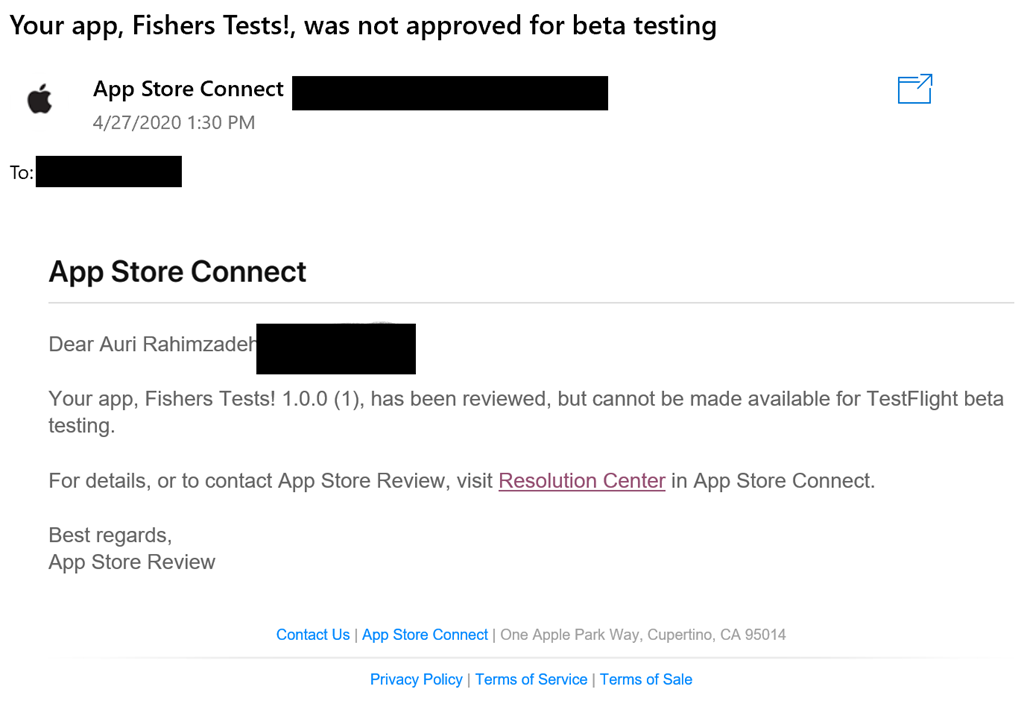Viewport: 1024px width, 704px height.
Task: Open the Resolution Center link
Action: pyautogui.click(x=581, y=481)
